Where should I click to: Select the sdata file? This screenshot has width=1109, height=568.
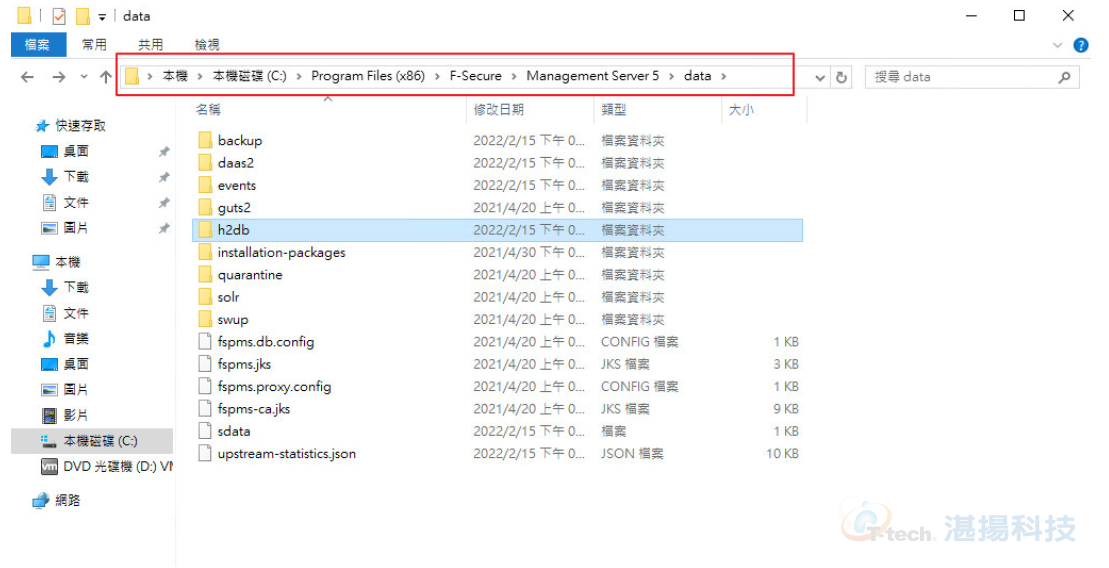point(233,431)
